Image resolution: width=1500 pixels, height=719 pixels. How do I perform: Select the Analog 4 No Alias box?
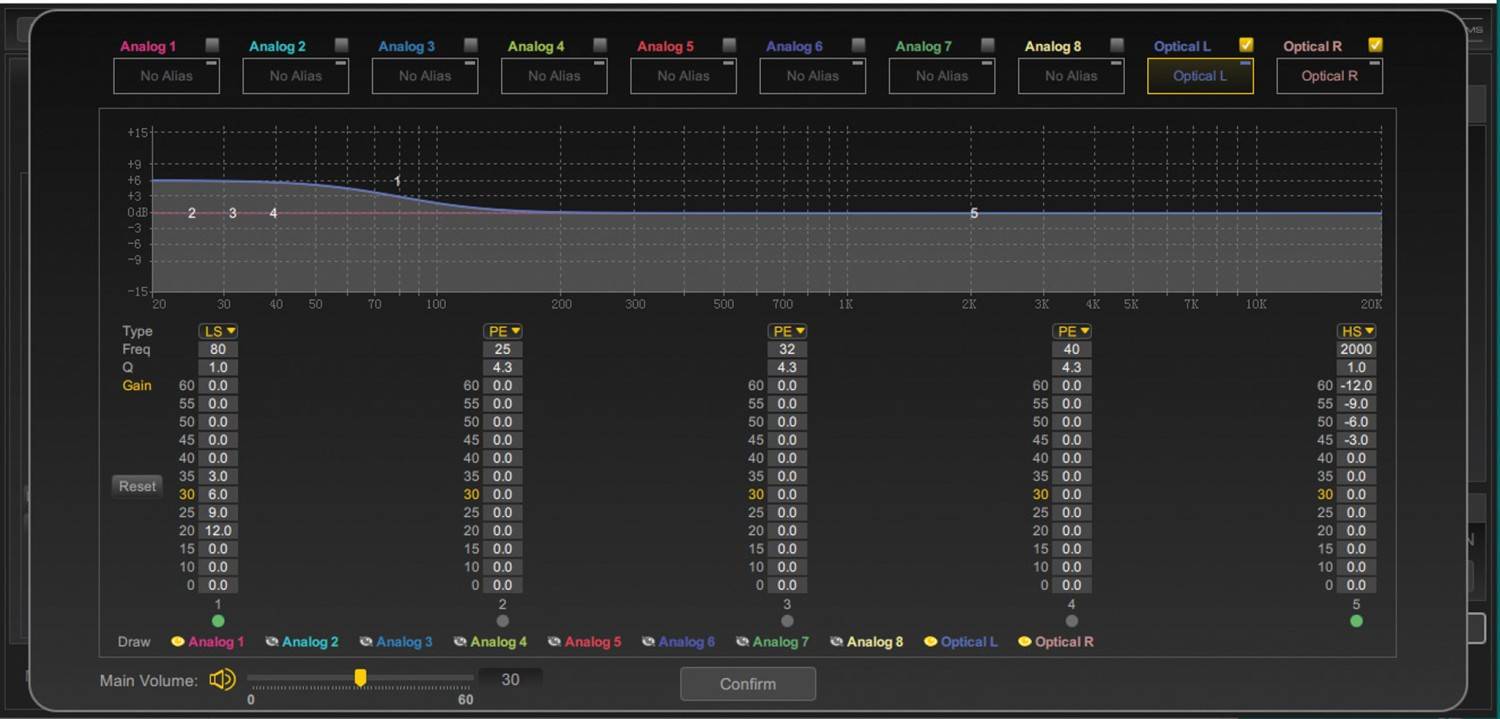554,76
